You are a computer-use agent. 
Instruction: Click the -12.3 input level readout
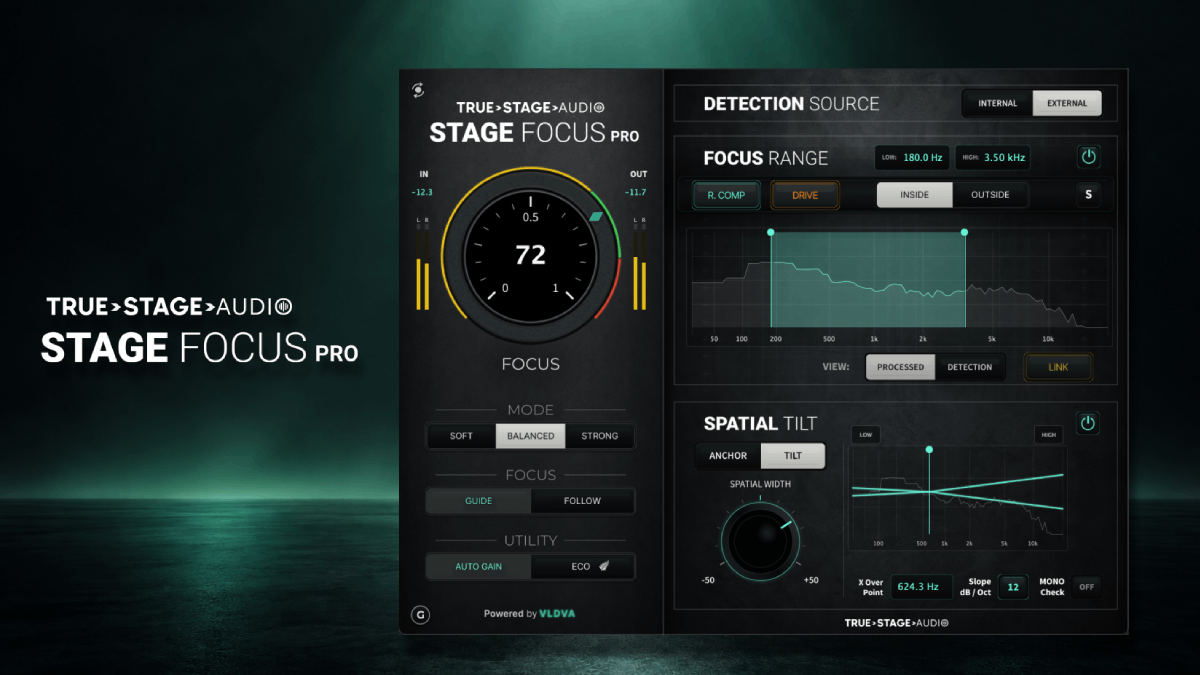[x=422, y=192]
